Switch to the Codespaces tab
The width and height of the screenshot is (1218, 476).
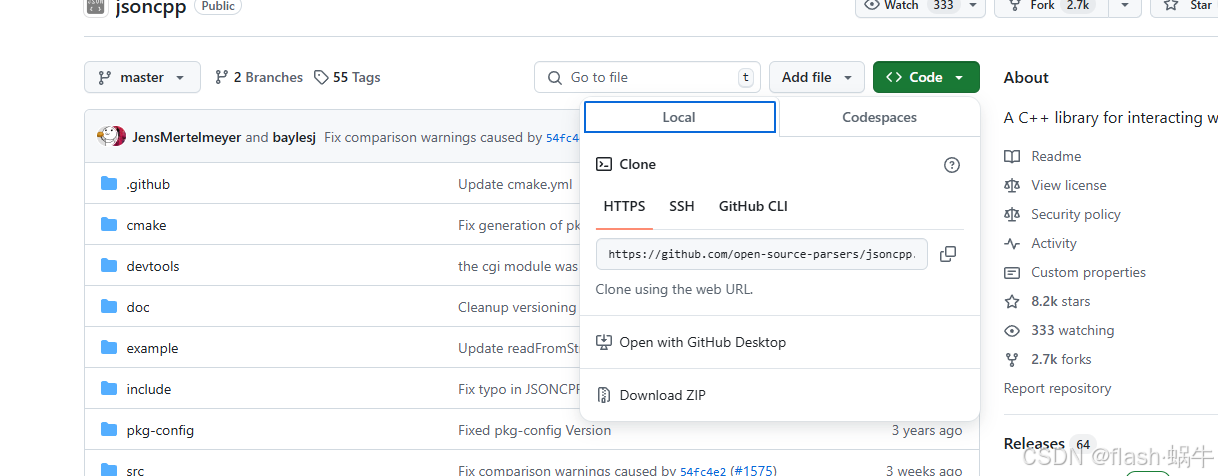coord(879,117)
